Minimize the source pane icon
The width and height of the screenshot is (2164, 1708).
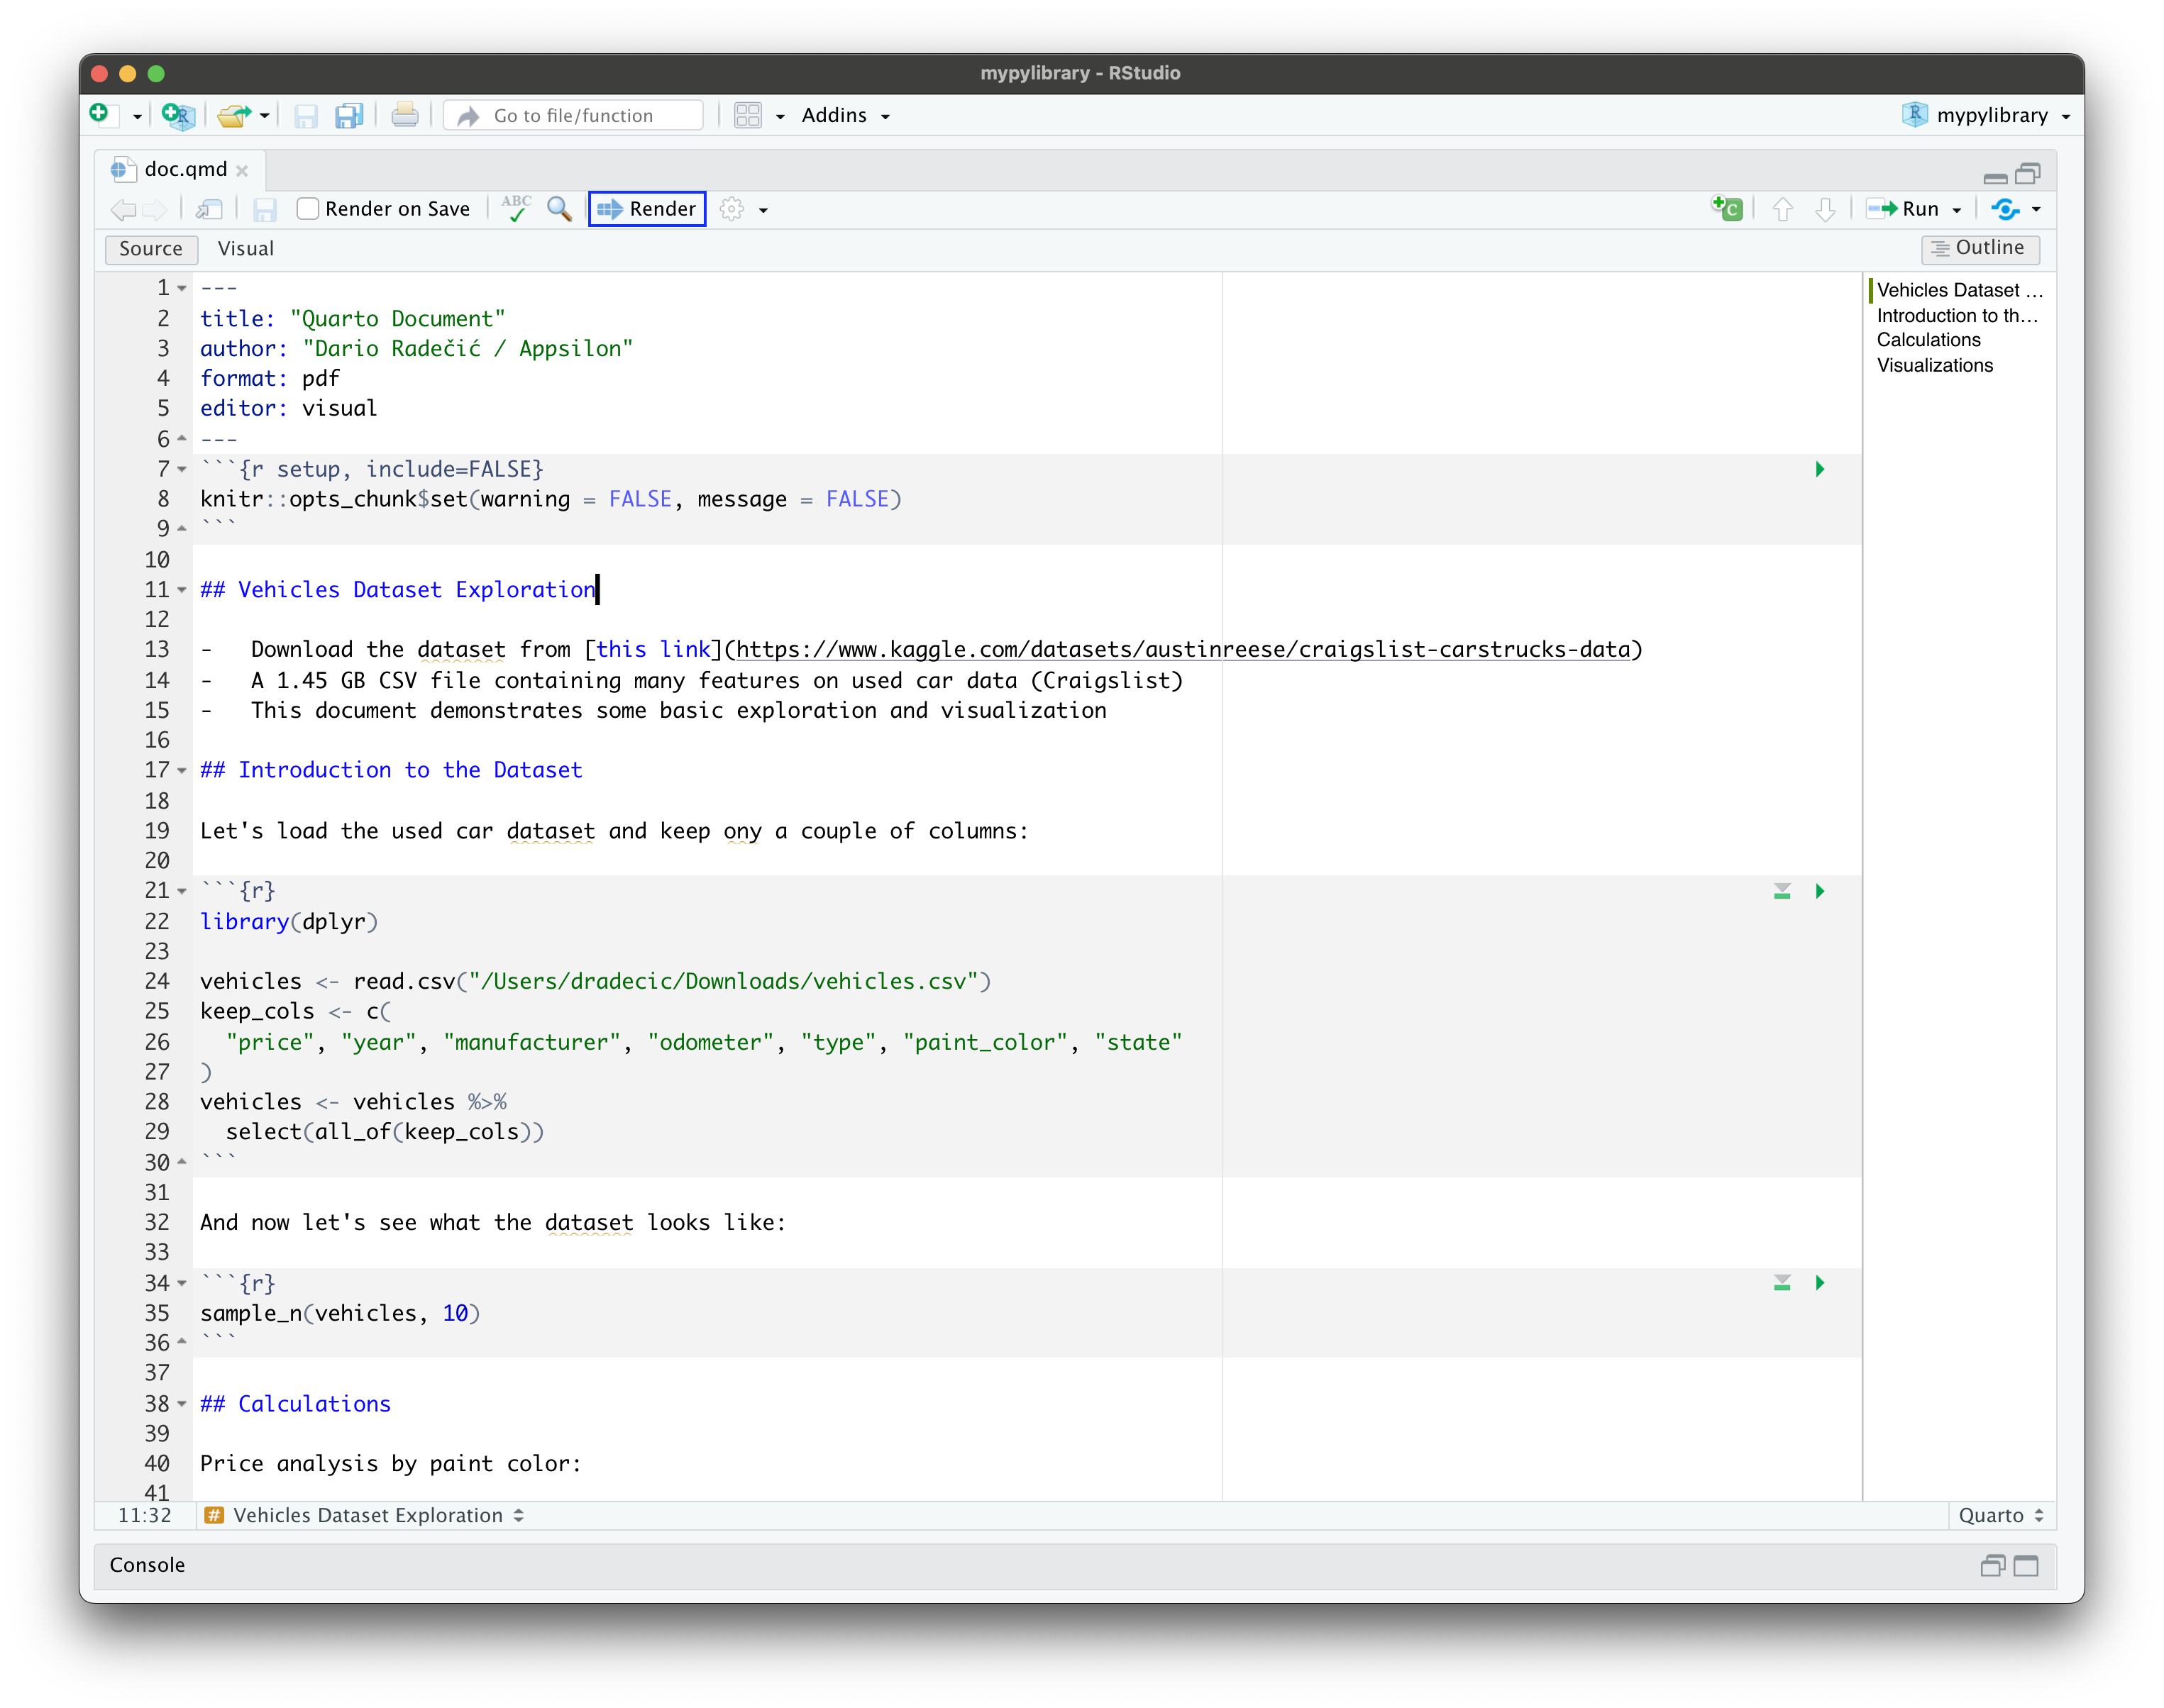[1996, 177]
